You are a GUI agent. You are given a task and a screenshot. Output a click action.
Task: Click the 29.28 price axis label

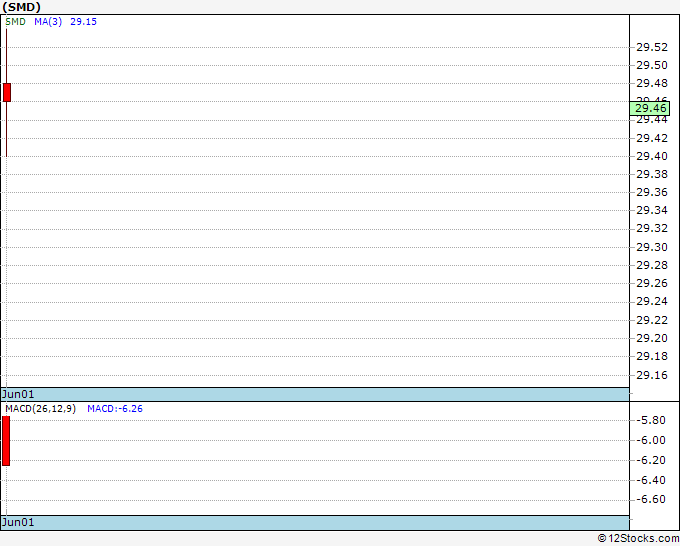(x=652, y=265)
